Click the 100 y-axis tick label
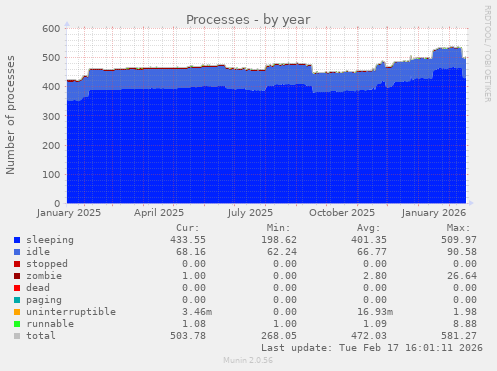Image resolution: width=497 pixels, height=371 pixels. [51, 175]
